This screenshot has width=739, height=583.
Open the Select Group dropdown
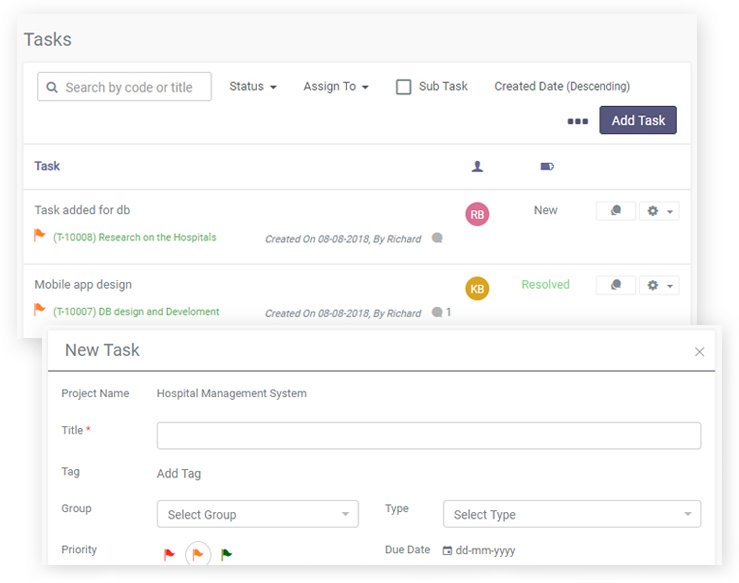[257, 515]
